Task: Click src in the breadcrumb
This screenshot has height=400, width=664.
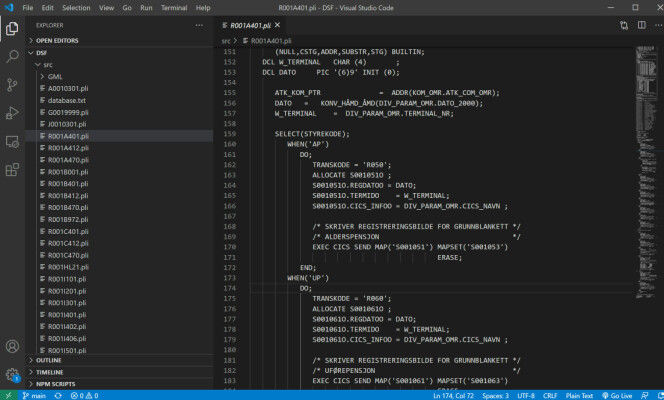Action: pyautogui.click(x=226, y=41)
